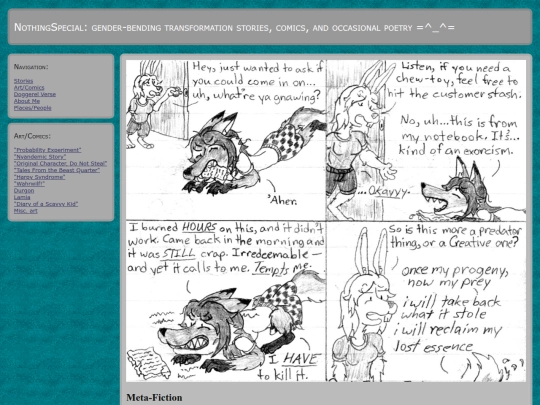The width and height of the screenshot is (540, 405).
Task: Click the comic panel with rabbit knocking
Action: [226, 140]
